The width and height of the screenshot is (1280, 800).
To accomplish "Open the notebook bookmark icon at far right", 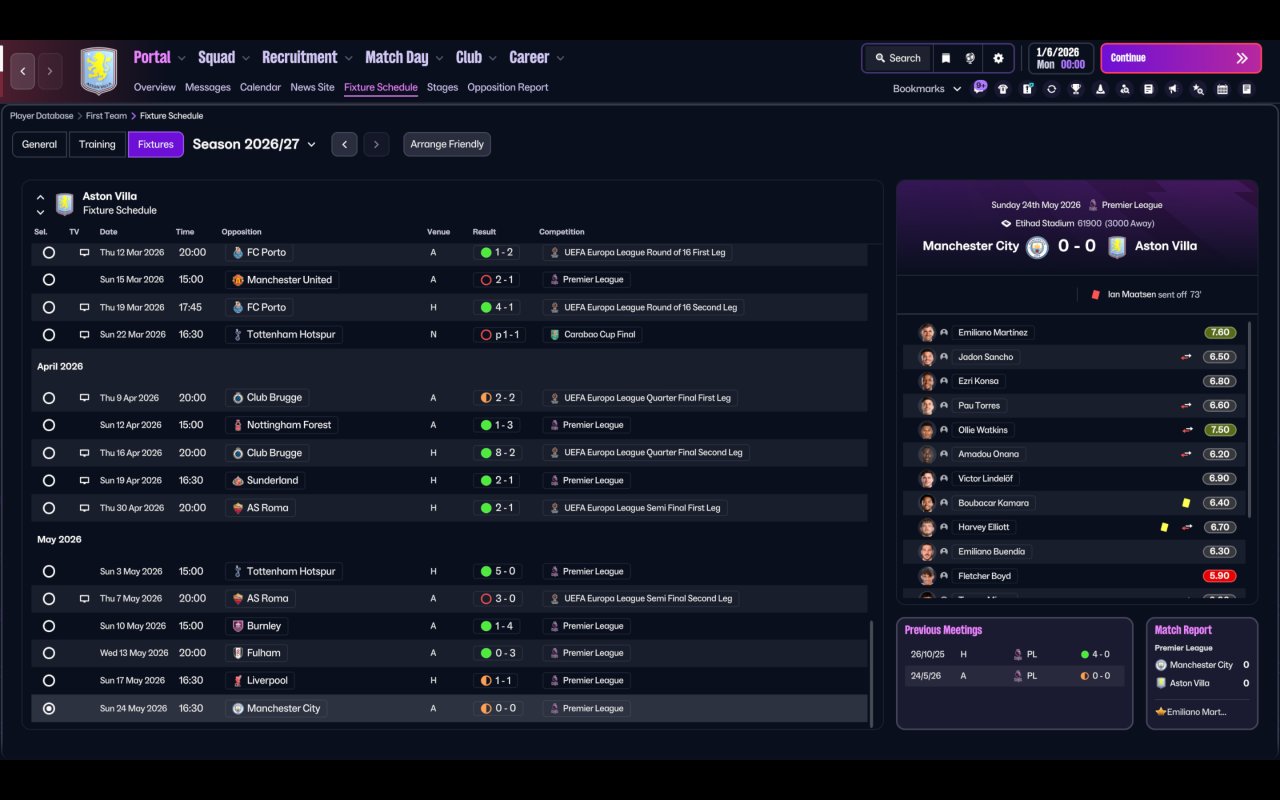I will 1247,89.
